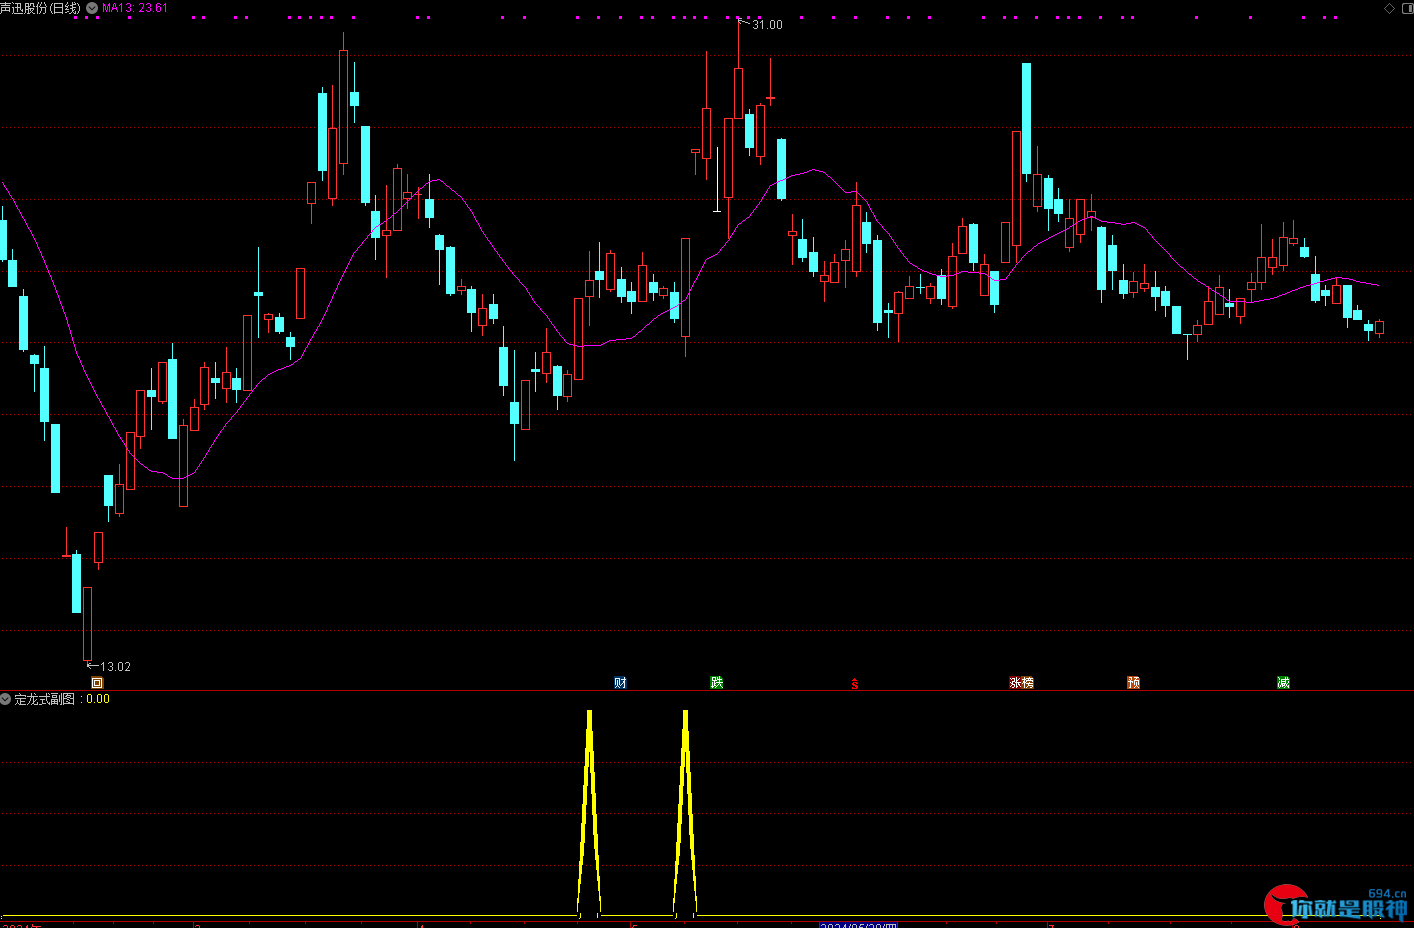Open the red $ dividend marker
Viewport: 1414px width, 928px height.
coord(854,684)
